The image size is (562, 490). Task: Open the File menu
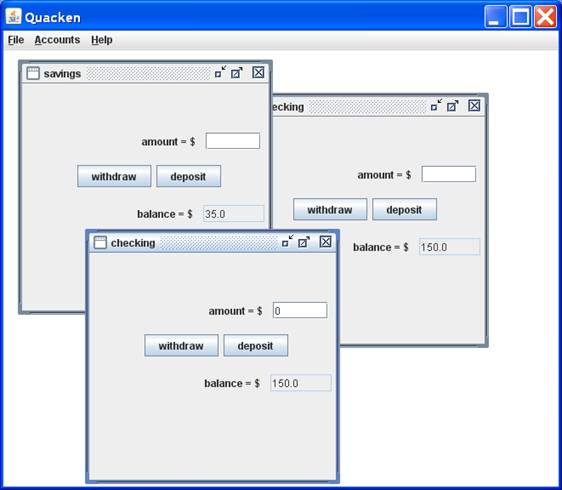pos(16,40)
